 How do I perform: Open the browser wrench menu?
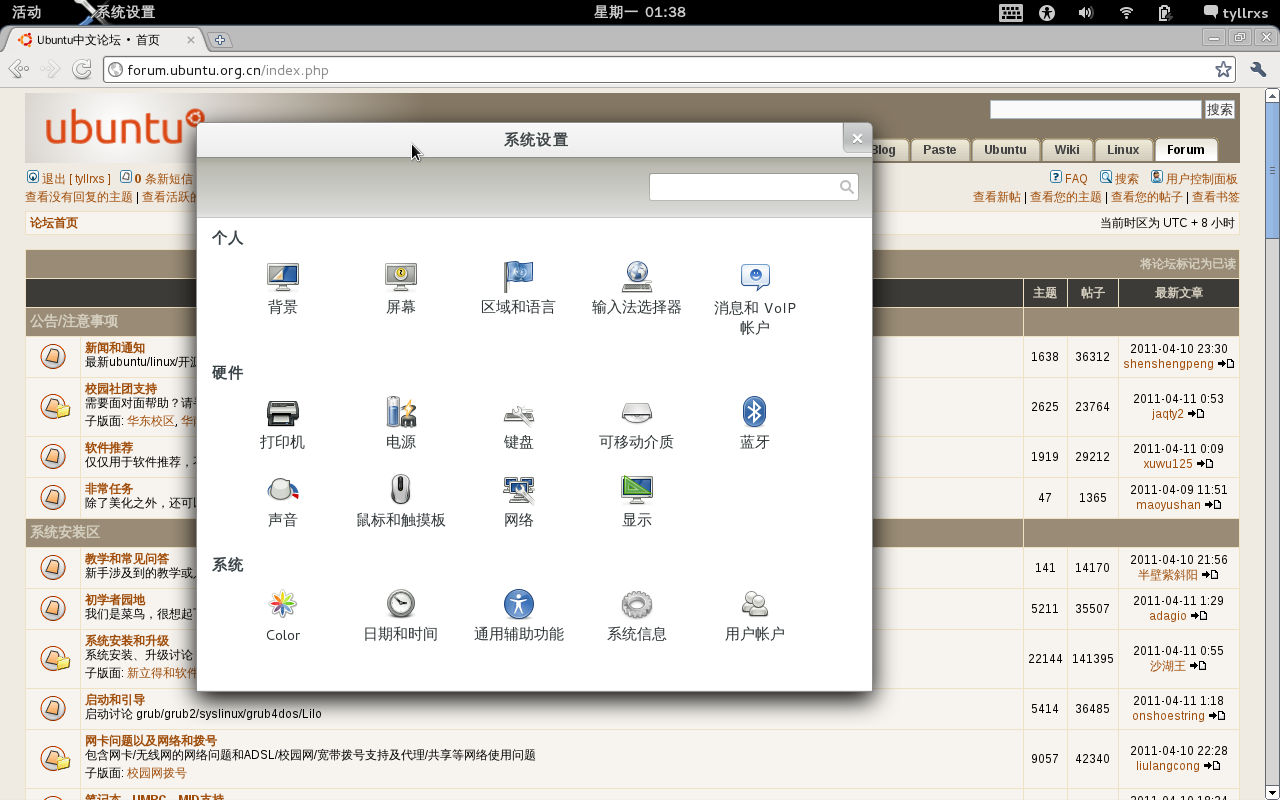coord(1258,69)
